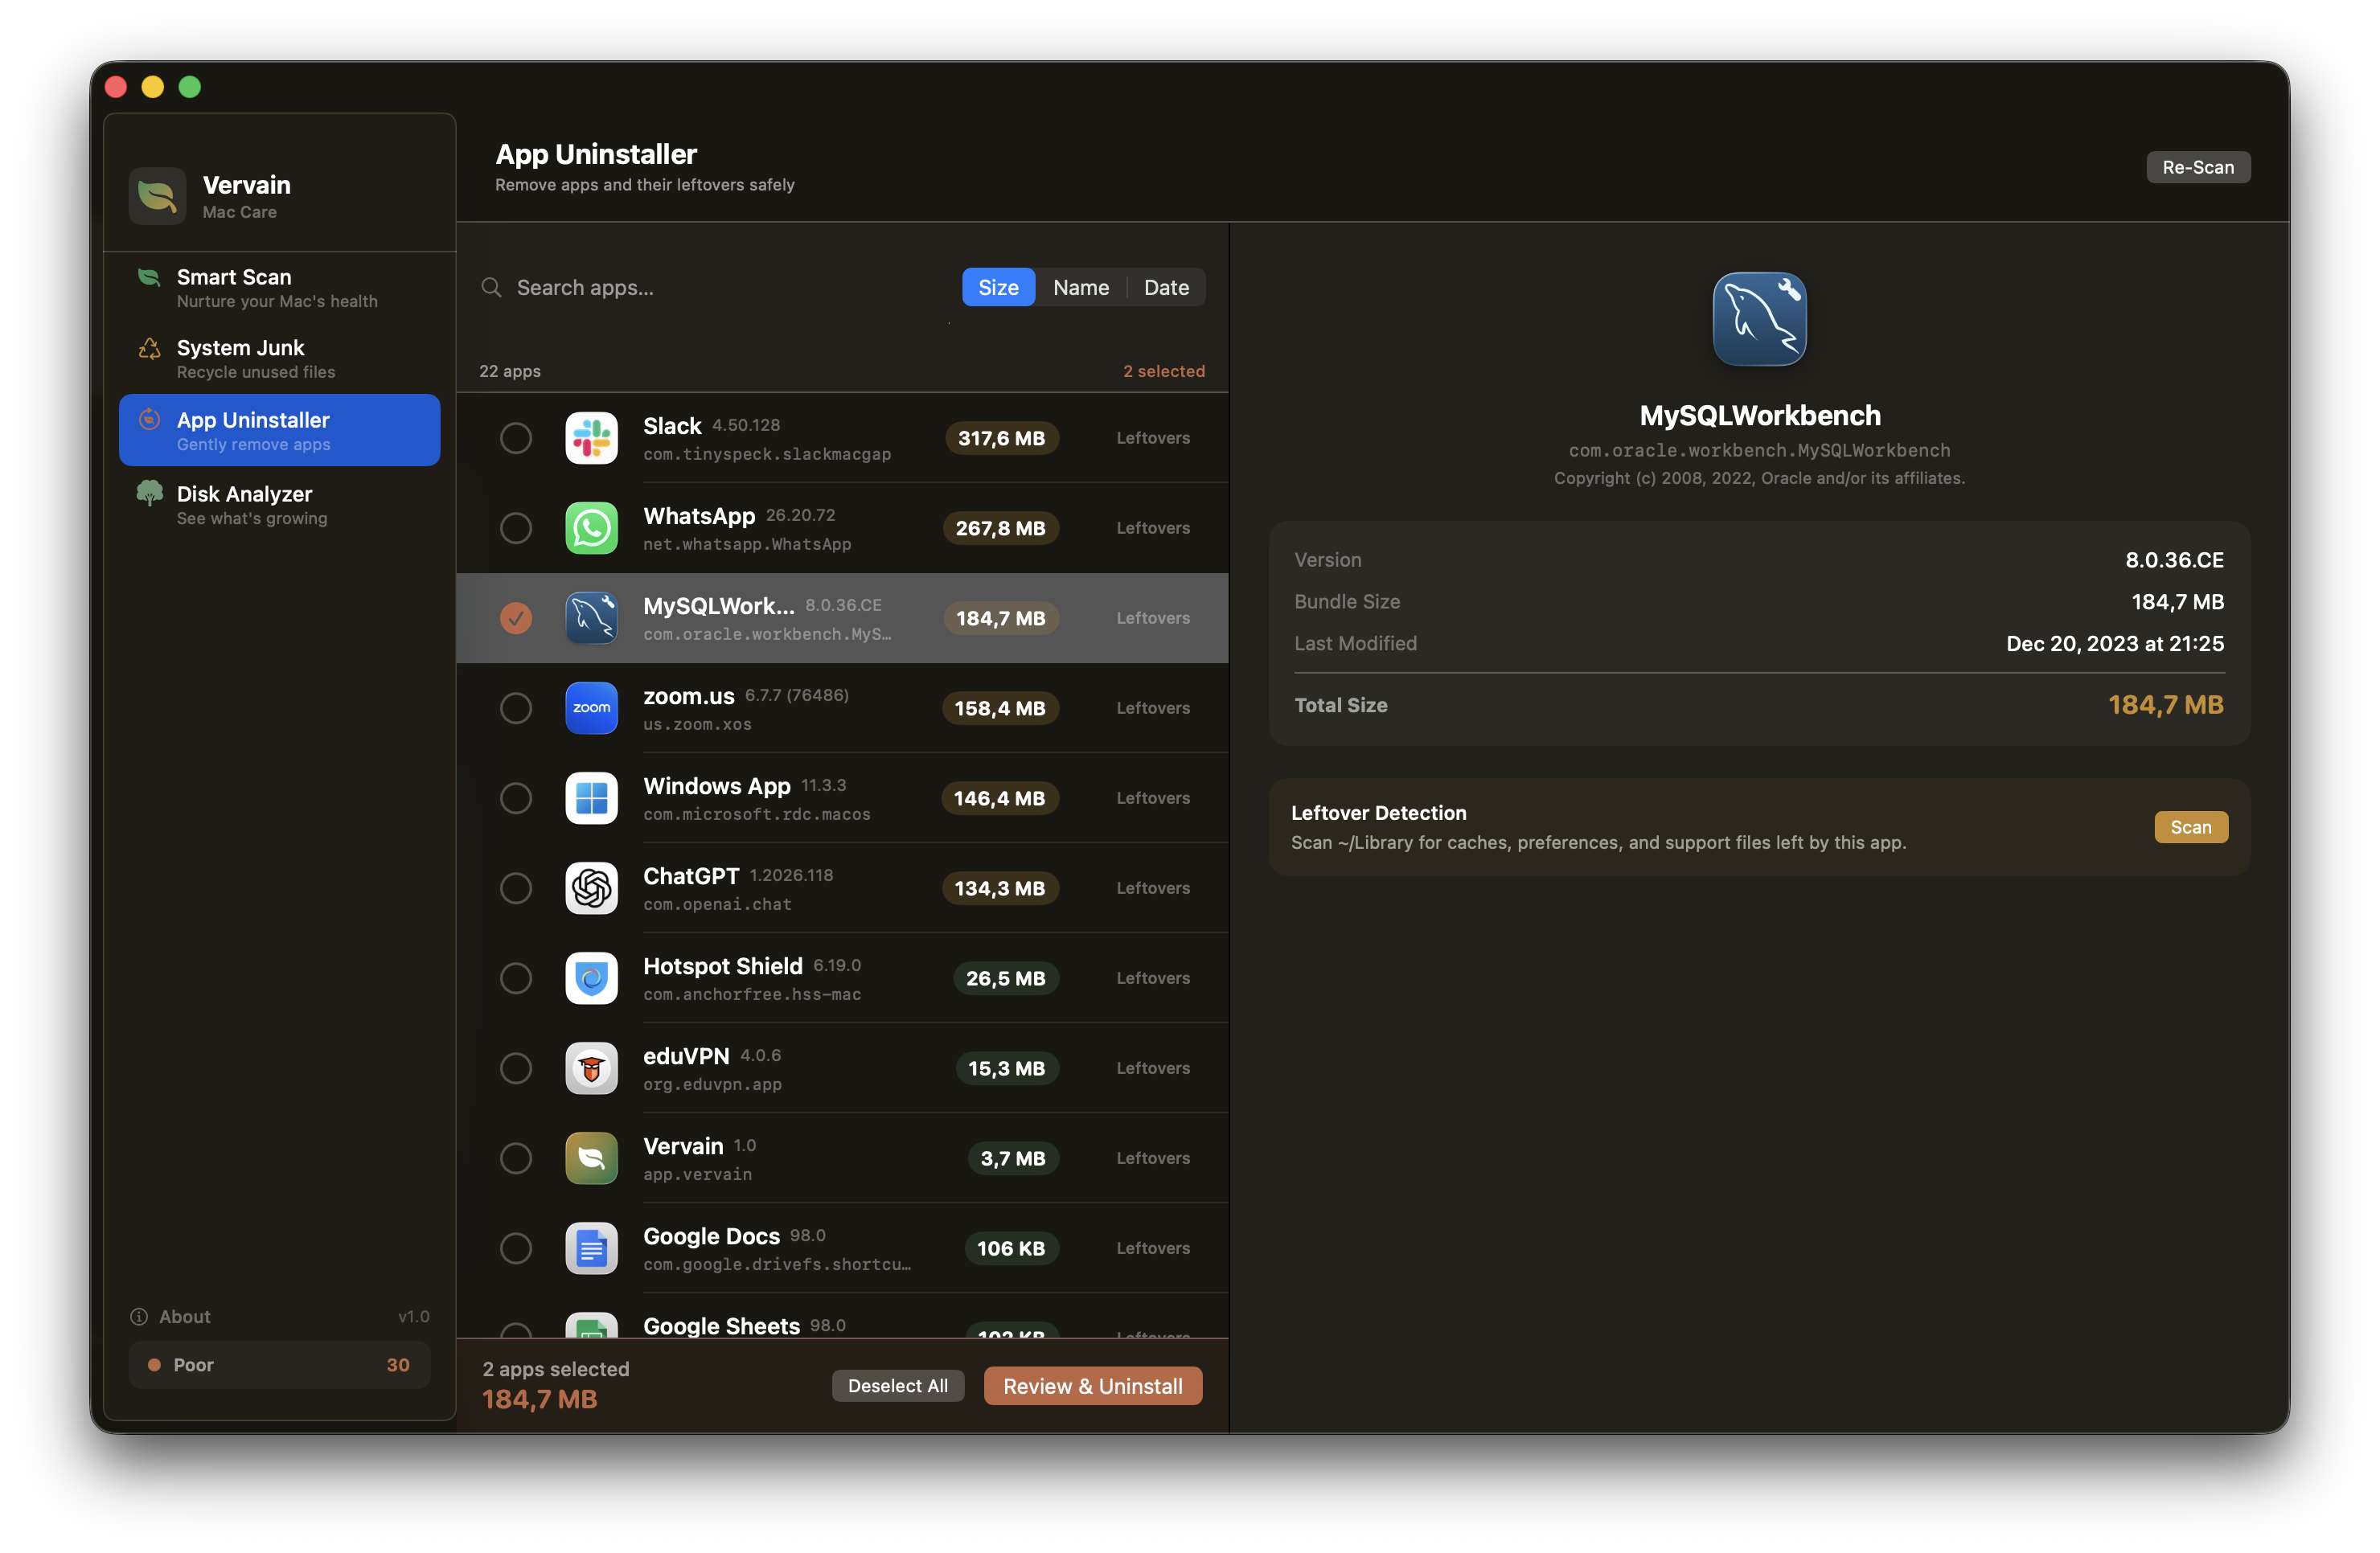Select the ChatGPT checkbox
Screen dimensions: 2380x1553
click(x=516, y=888)
